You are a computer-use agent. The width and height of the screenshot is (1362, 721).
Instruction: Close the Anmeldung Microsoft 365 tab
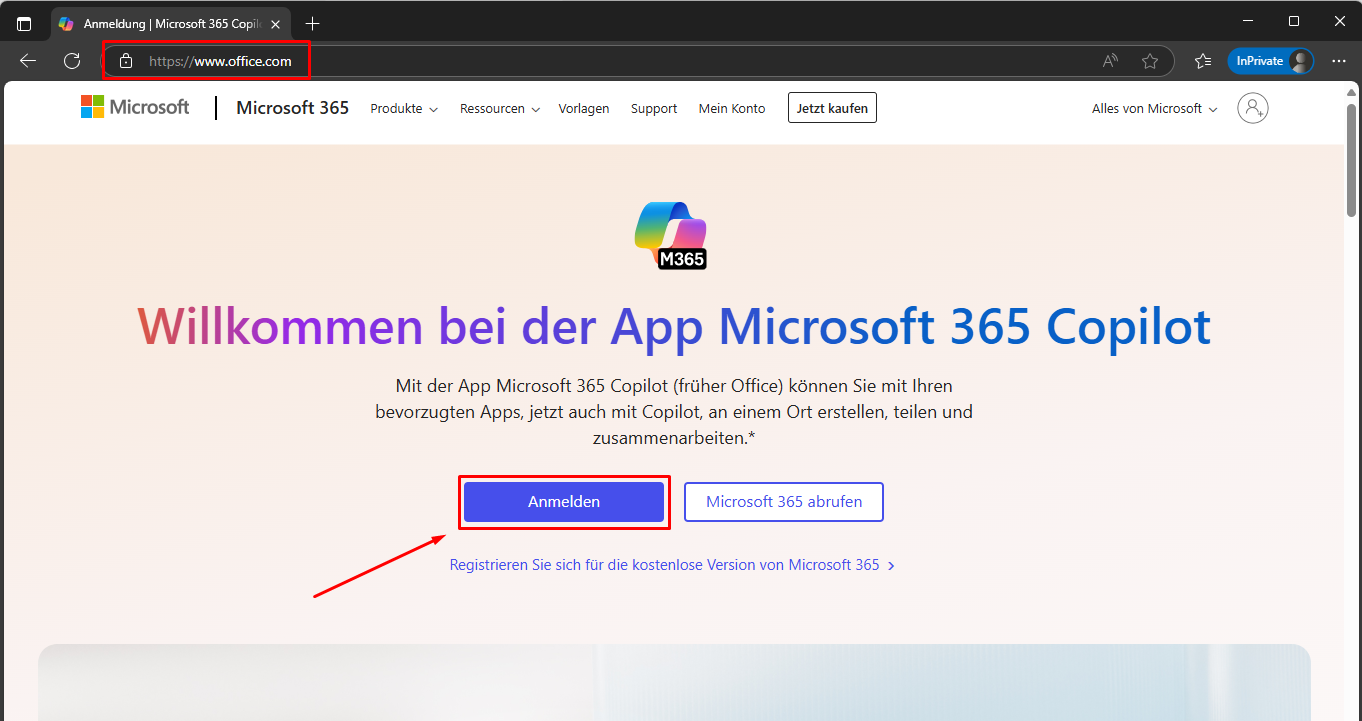pos(276,23)
